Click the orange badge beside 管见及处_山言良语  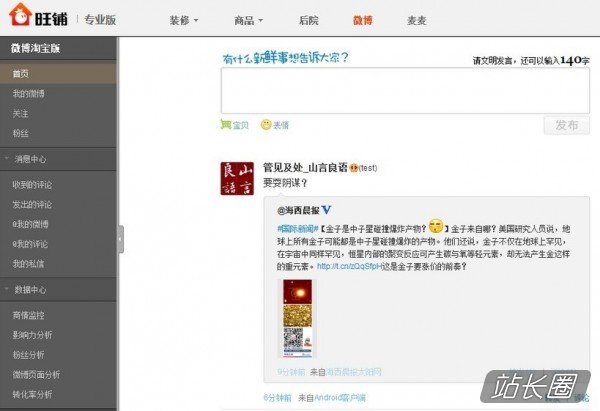click(x=354, y=168)
